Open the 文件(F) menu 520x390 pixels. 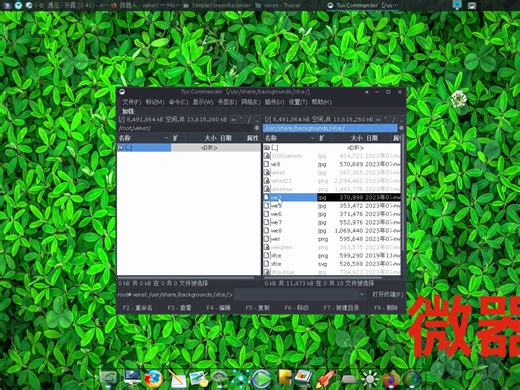[131, 102]
